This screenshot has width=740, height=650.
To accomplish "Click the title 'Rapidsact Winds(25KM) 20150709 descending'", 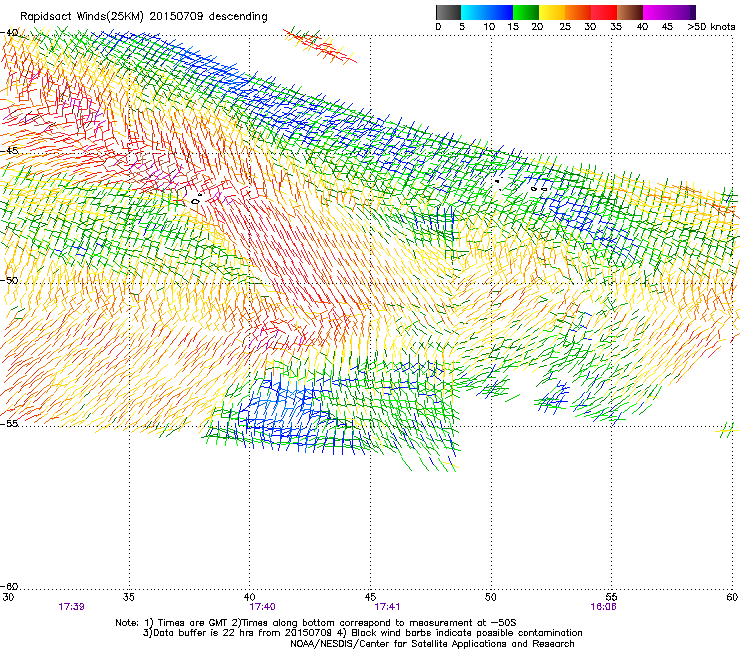I will (143, 17).
